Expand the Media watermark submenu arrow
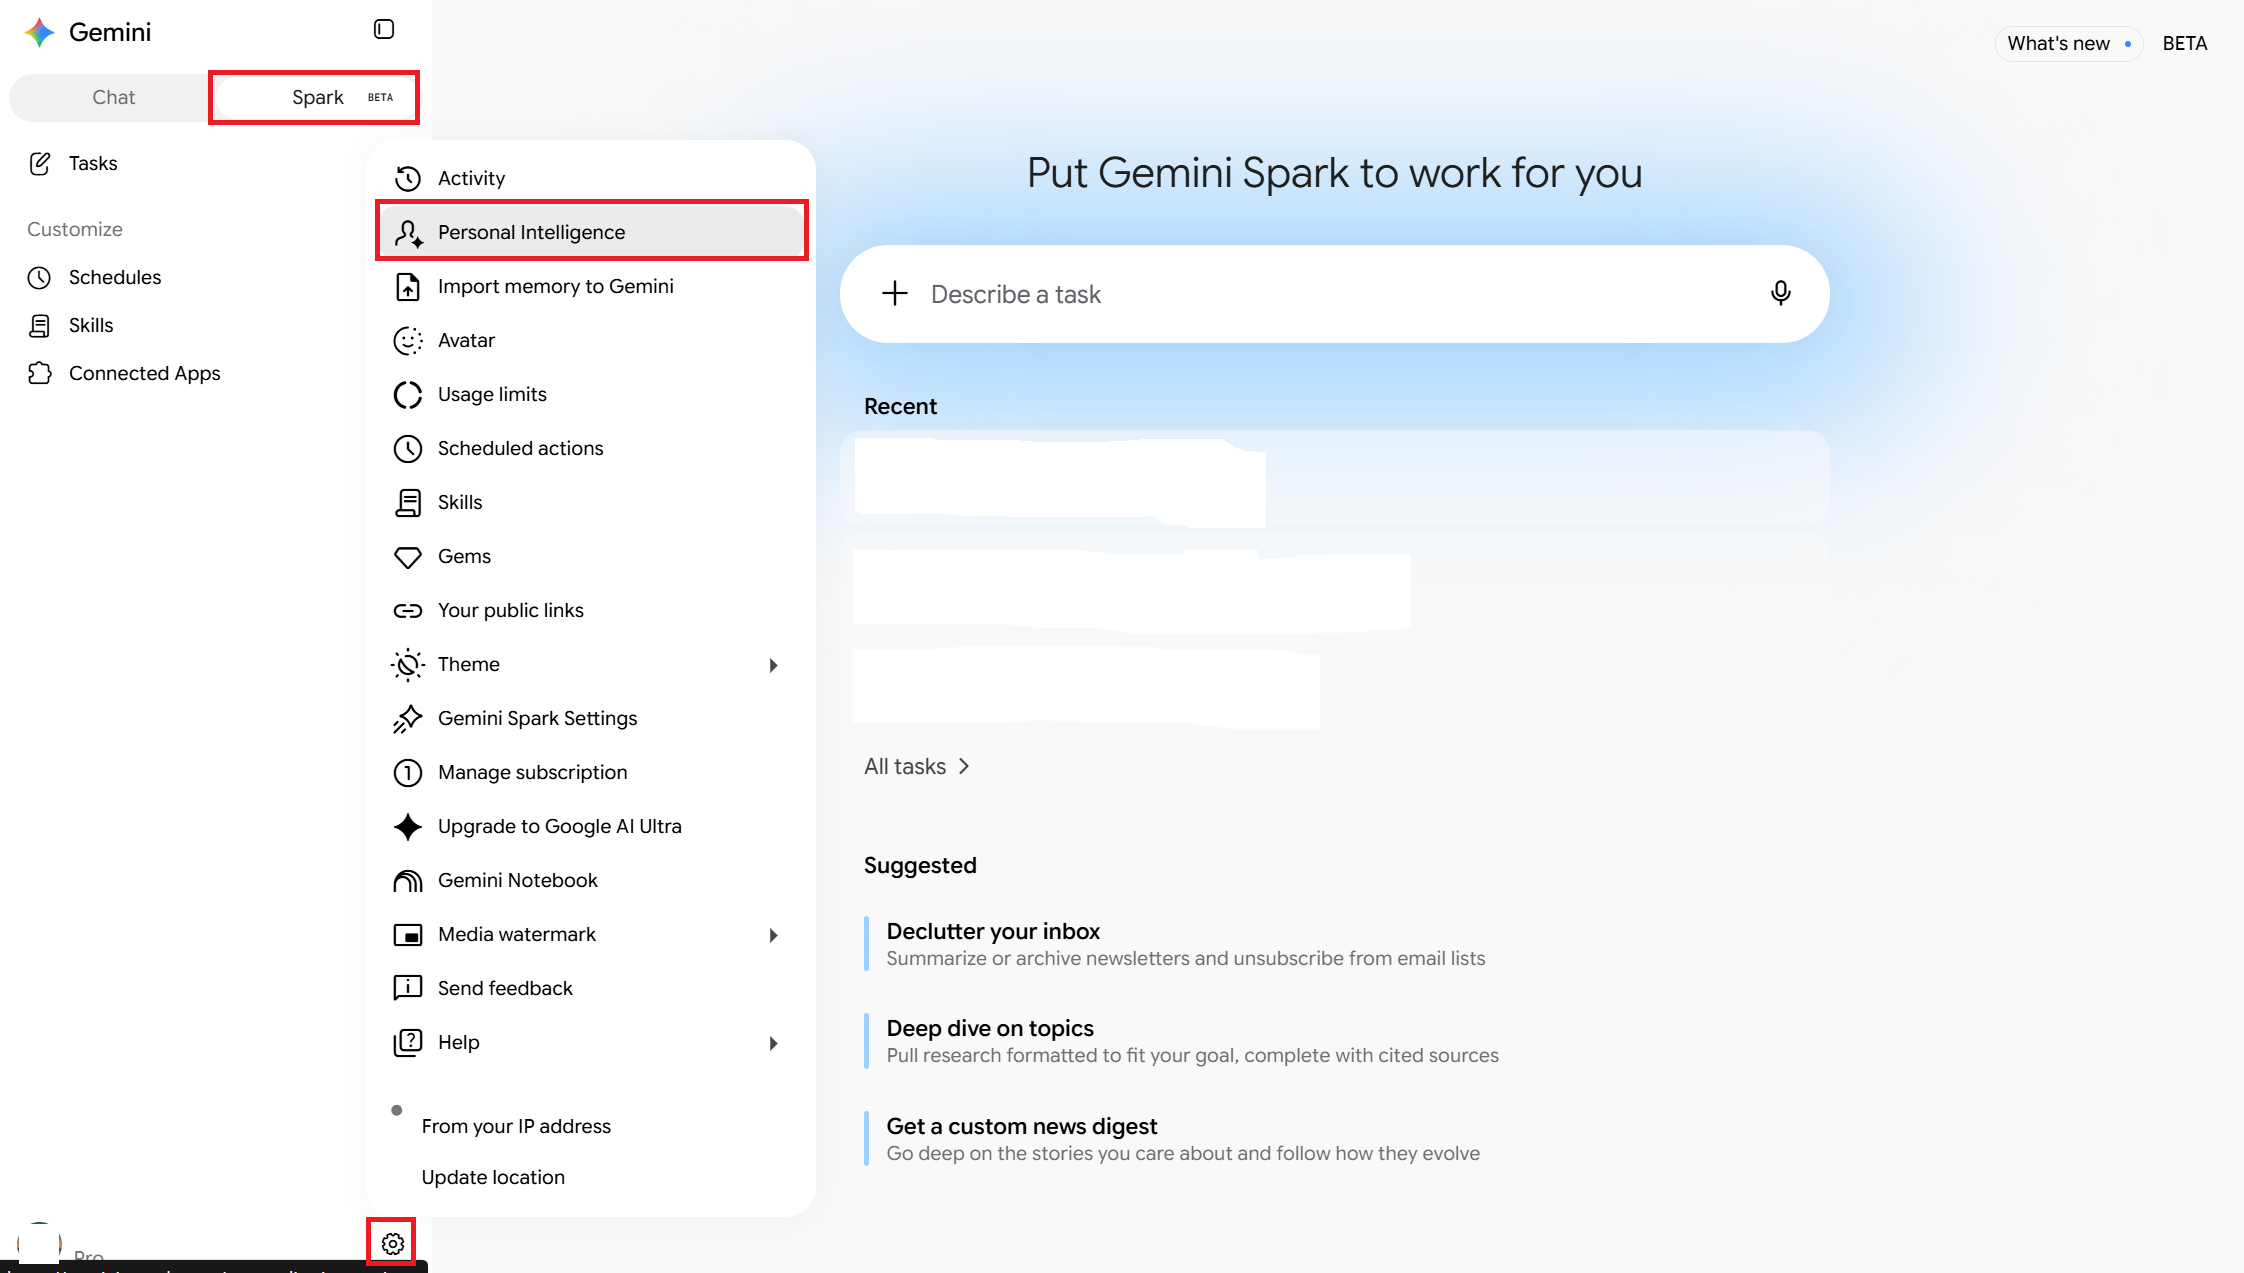 [773, 935]
